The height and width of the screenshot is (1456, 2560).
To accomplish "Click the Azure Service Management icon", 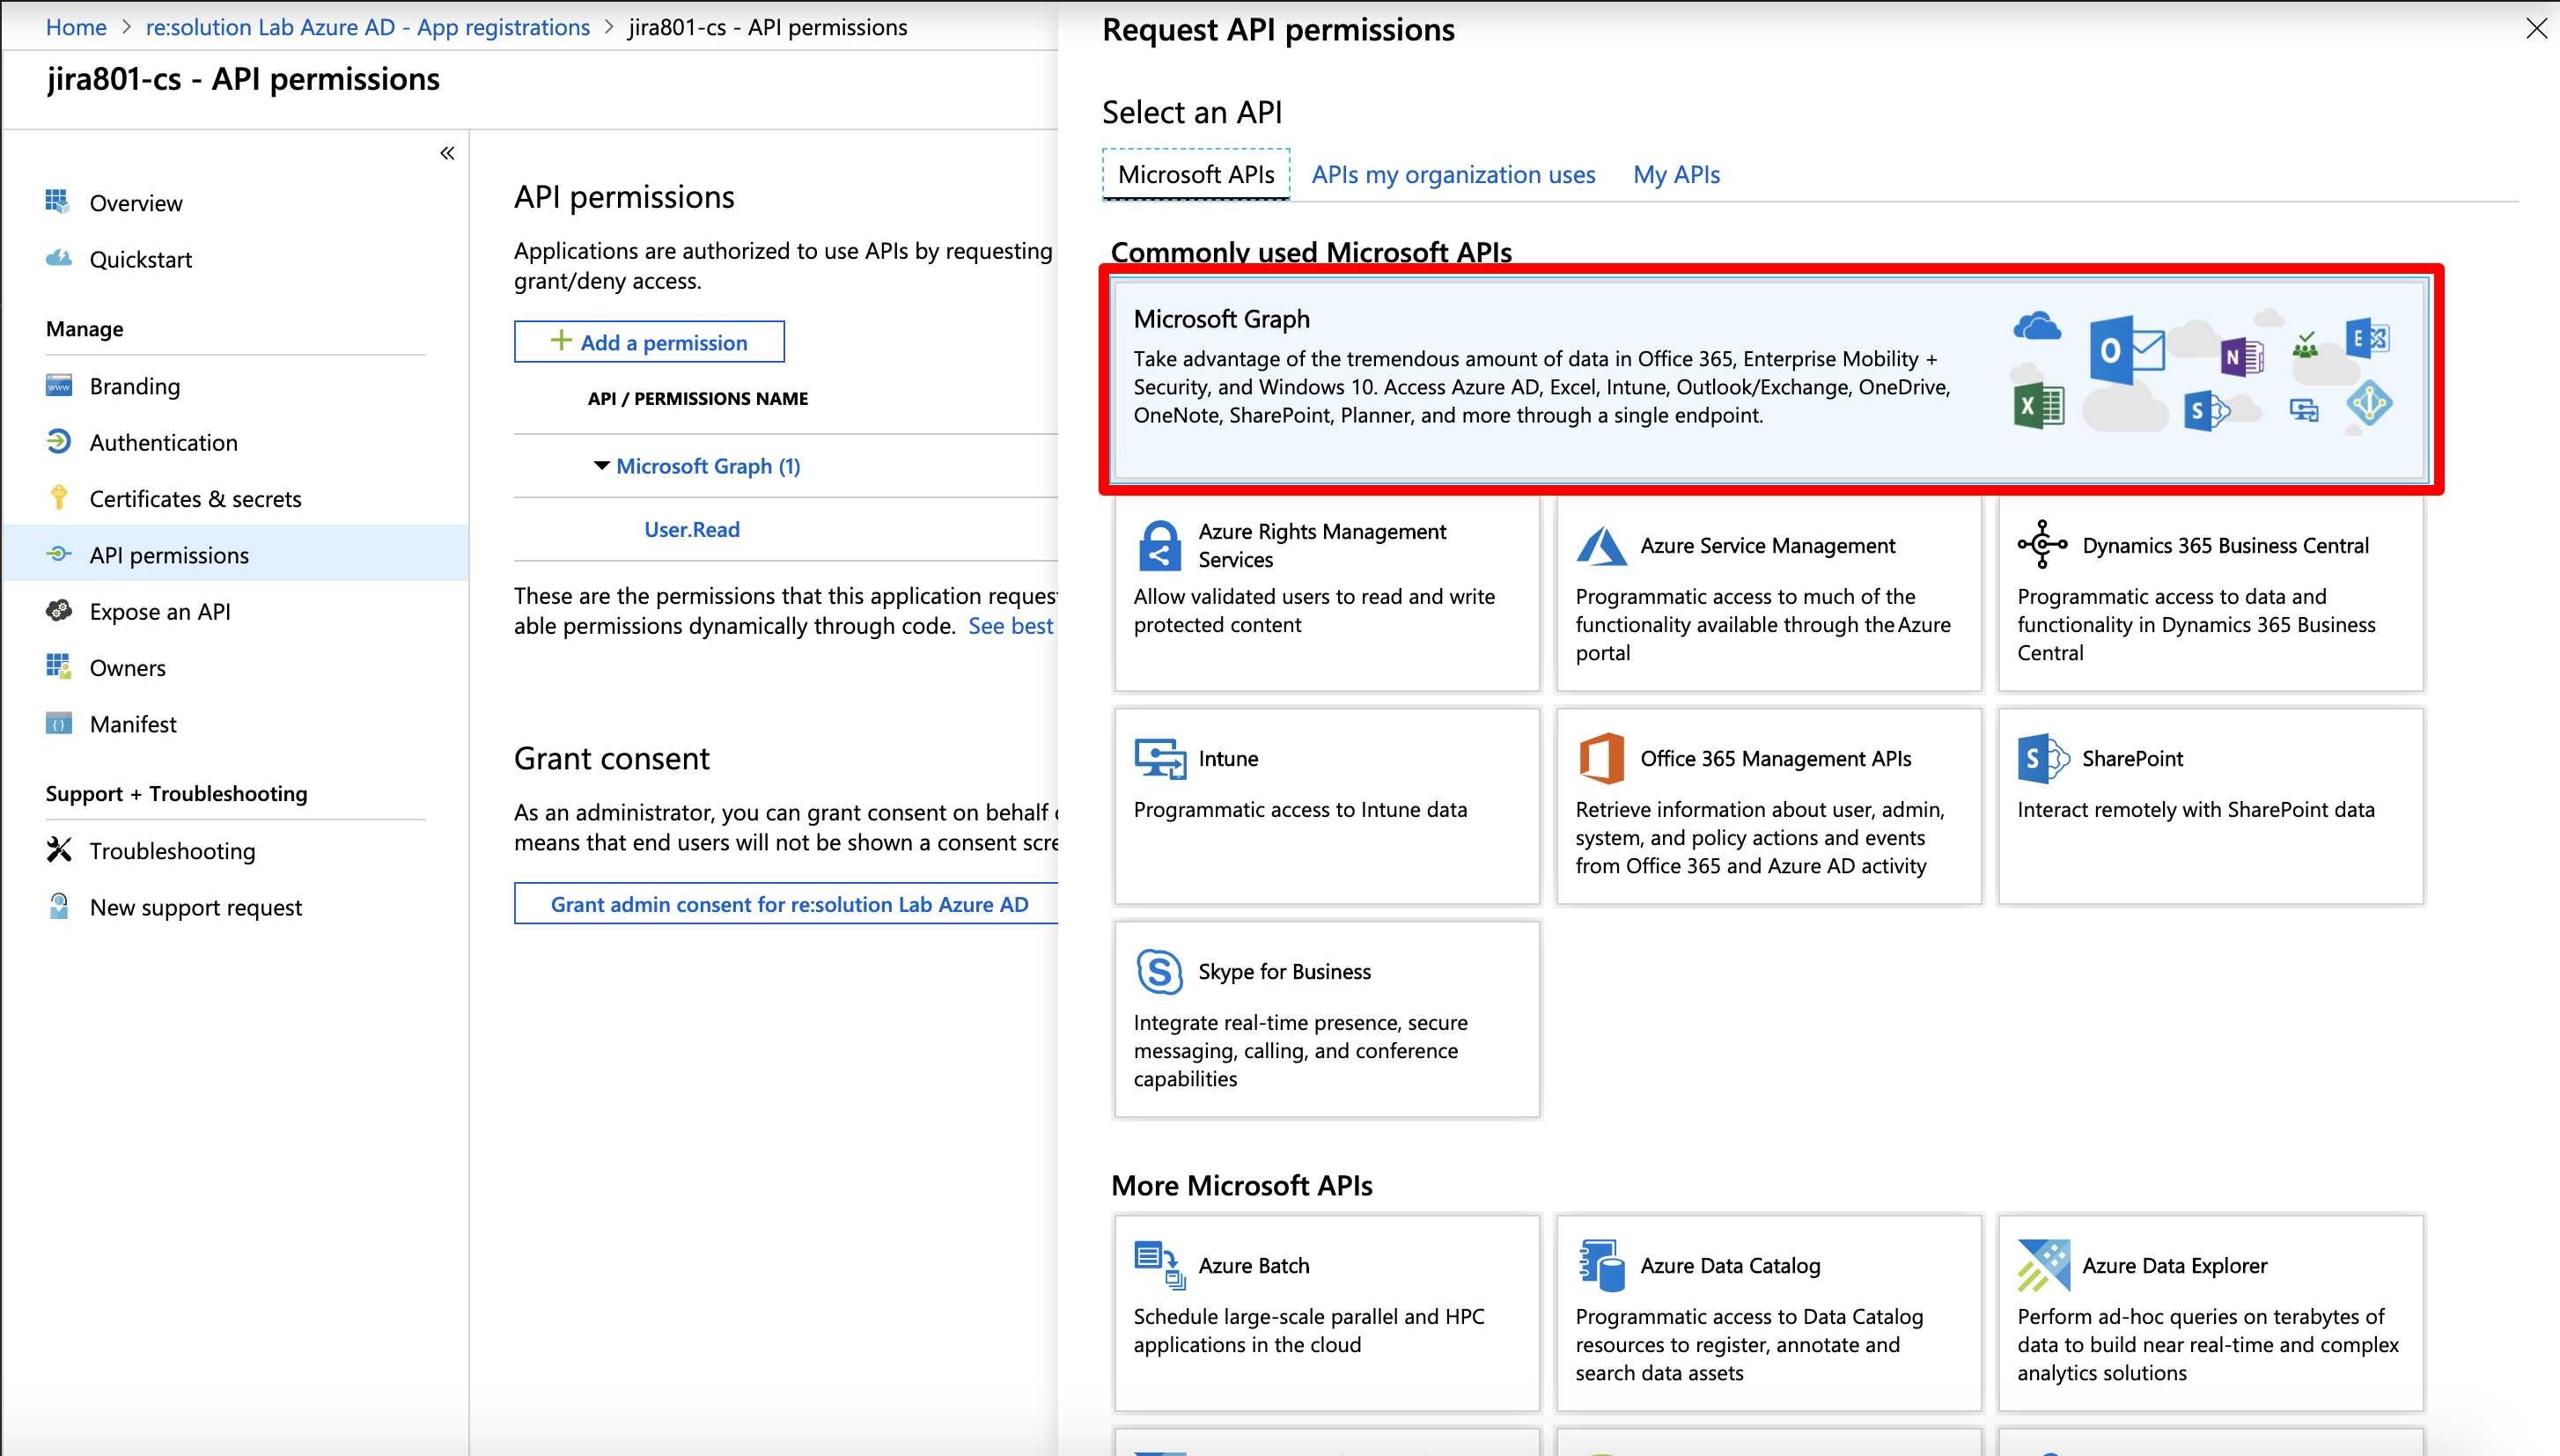I will tap(1601, 545).
